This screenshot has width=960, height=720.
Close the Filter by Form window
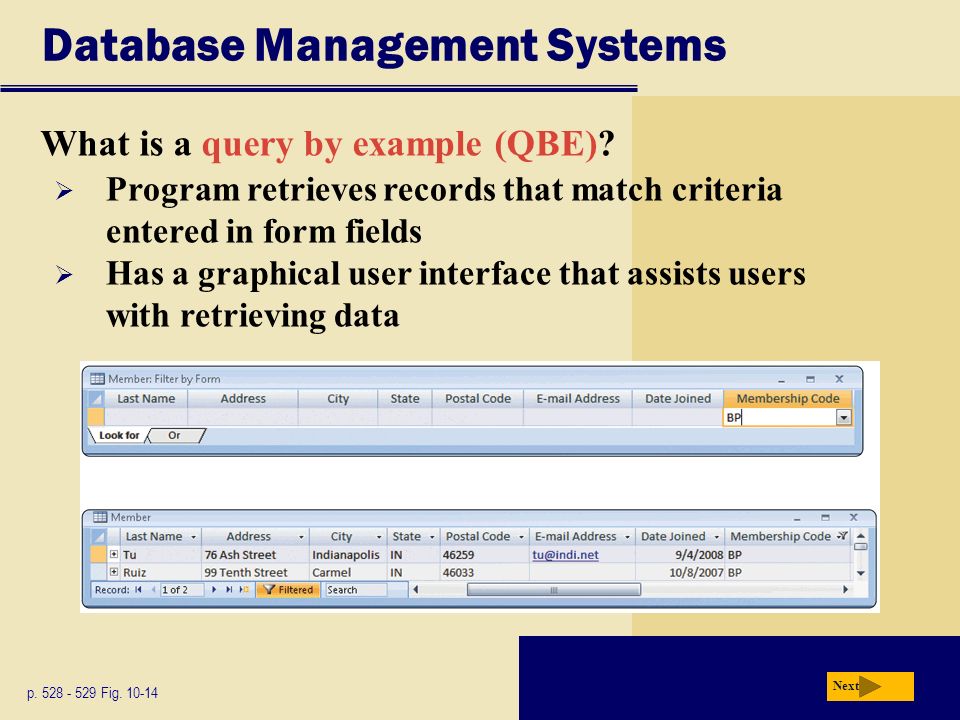[x=839, y=379]
